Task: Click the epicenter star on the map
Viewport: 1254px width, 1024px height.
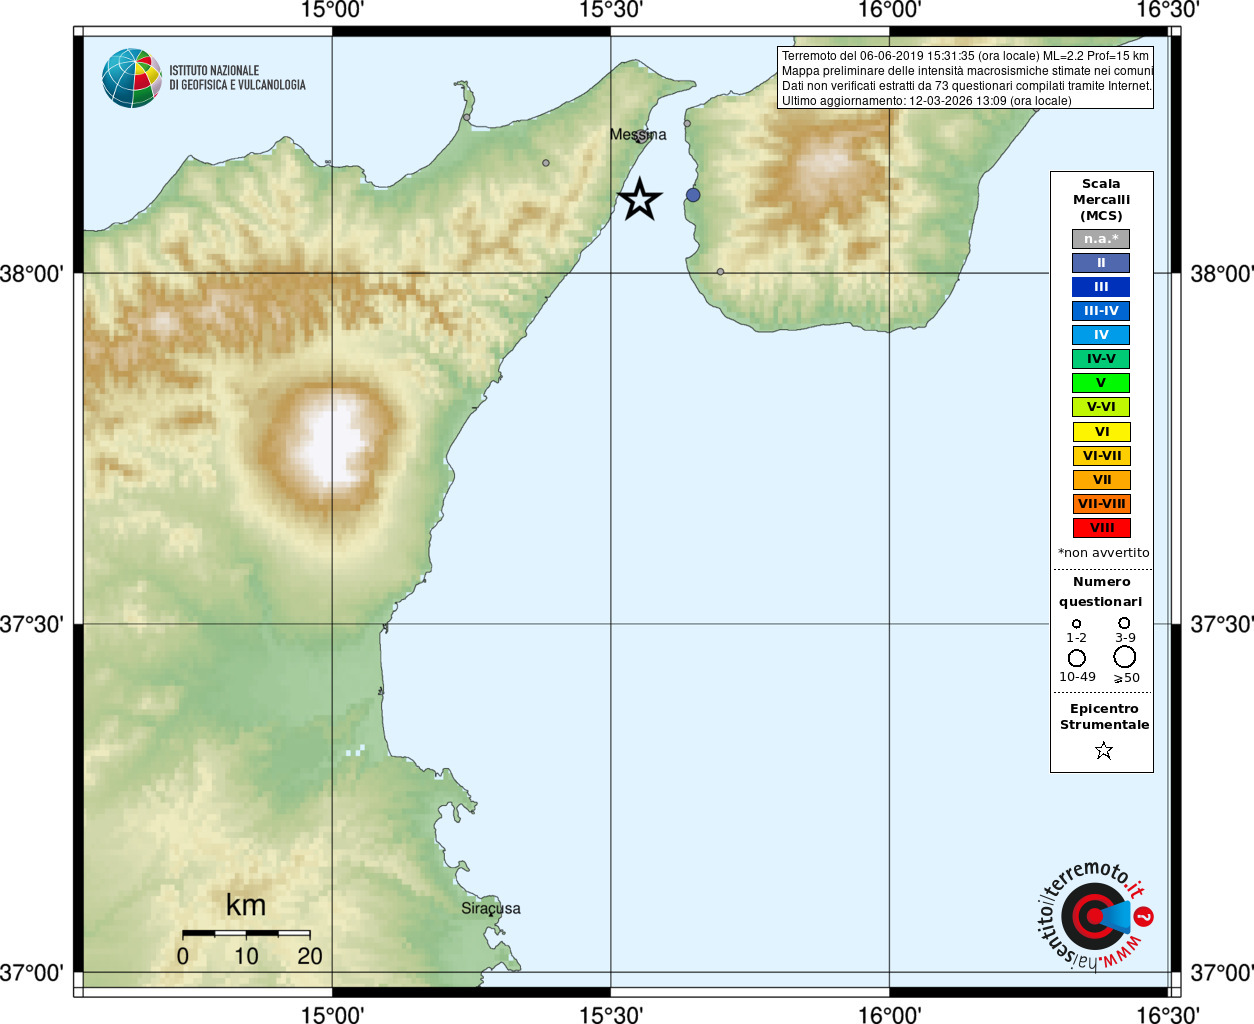Action: click(640, 199)
